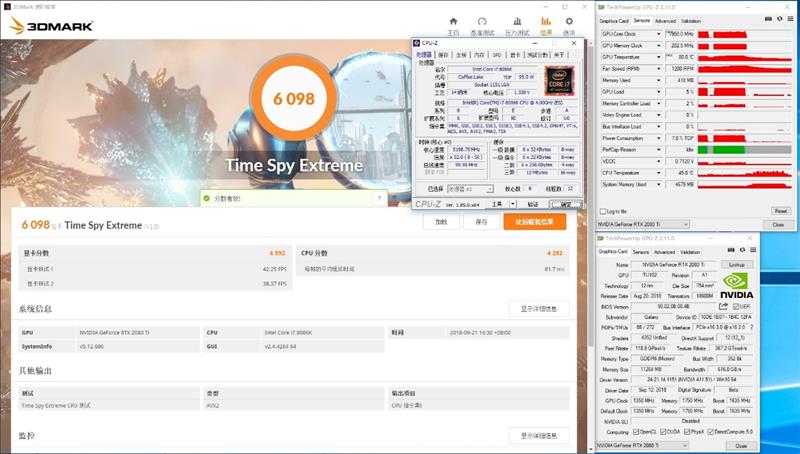Image resolution: width=800 pixels, height=454 pixels.
Task: Click the CPU-Z 确定 OK button
Action: tap(565, 204)
